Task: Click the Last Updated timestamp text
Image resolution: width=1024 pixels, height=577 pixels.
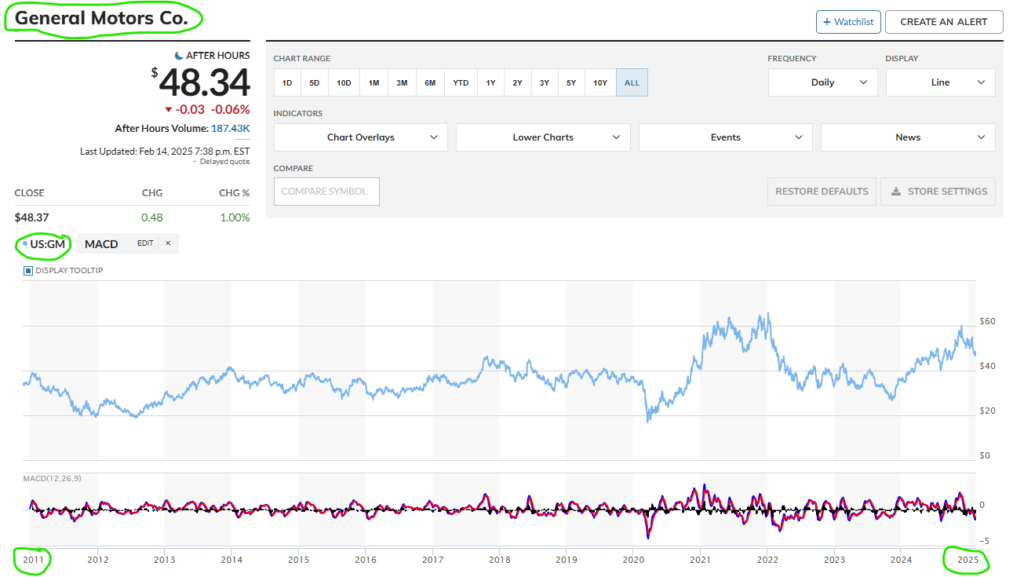Action: point(165,151)
